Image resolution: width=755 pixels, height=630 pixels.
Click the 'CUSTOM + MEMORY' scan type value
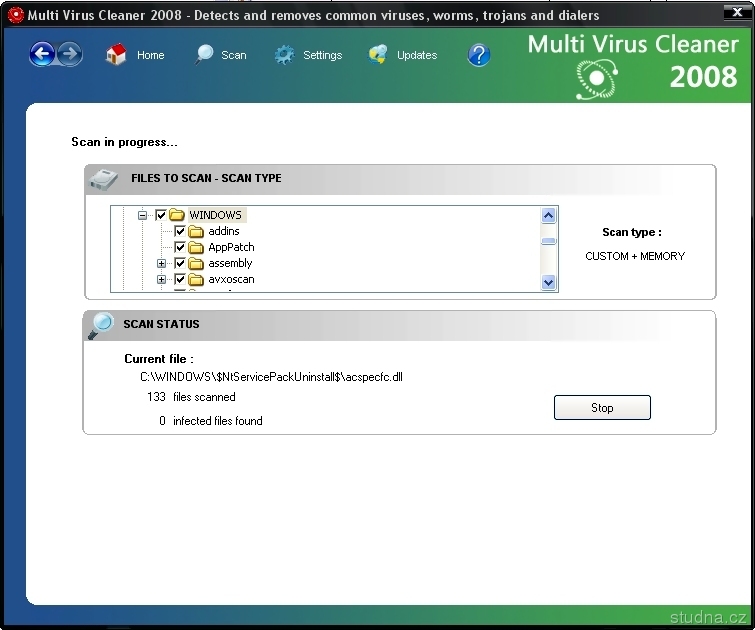pyautogui.click(x=635, y=256)
